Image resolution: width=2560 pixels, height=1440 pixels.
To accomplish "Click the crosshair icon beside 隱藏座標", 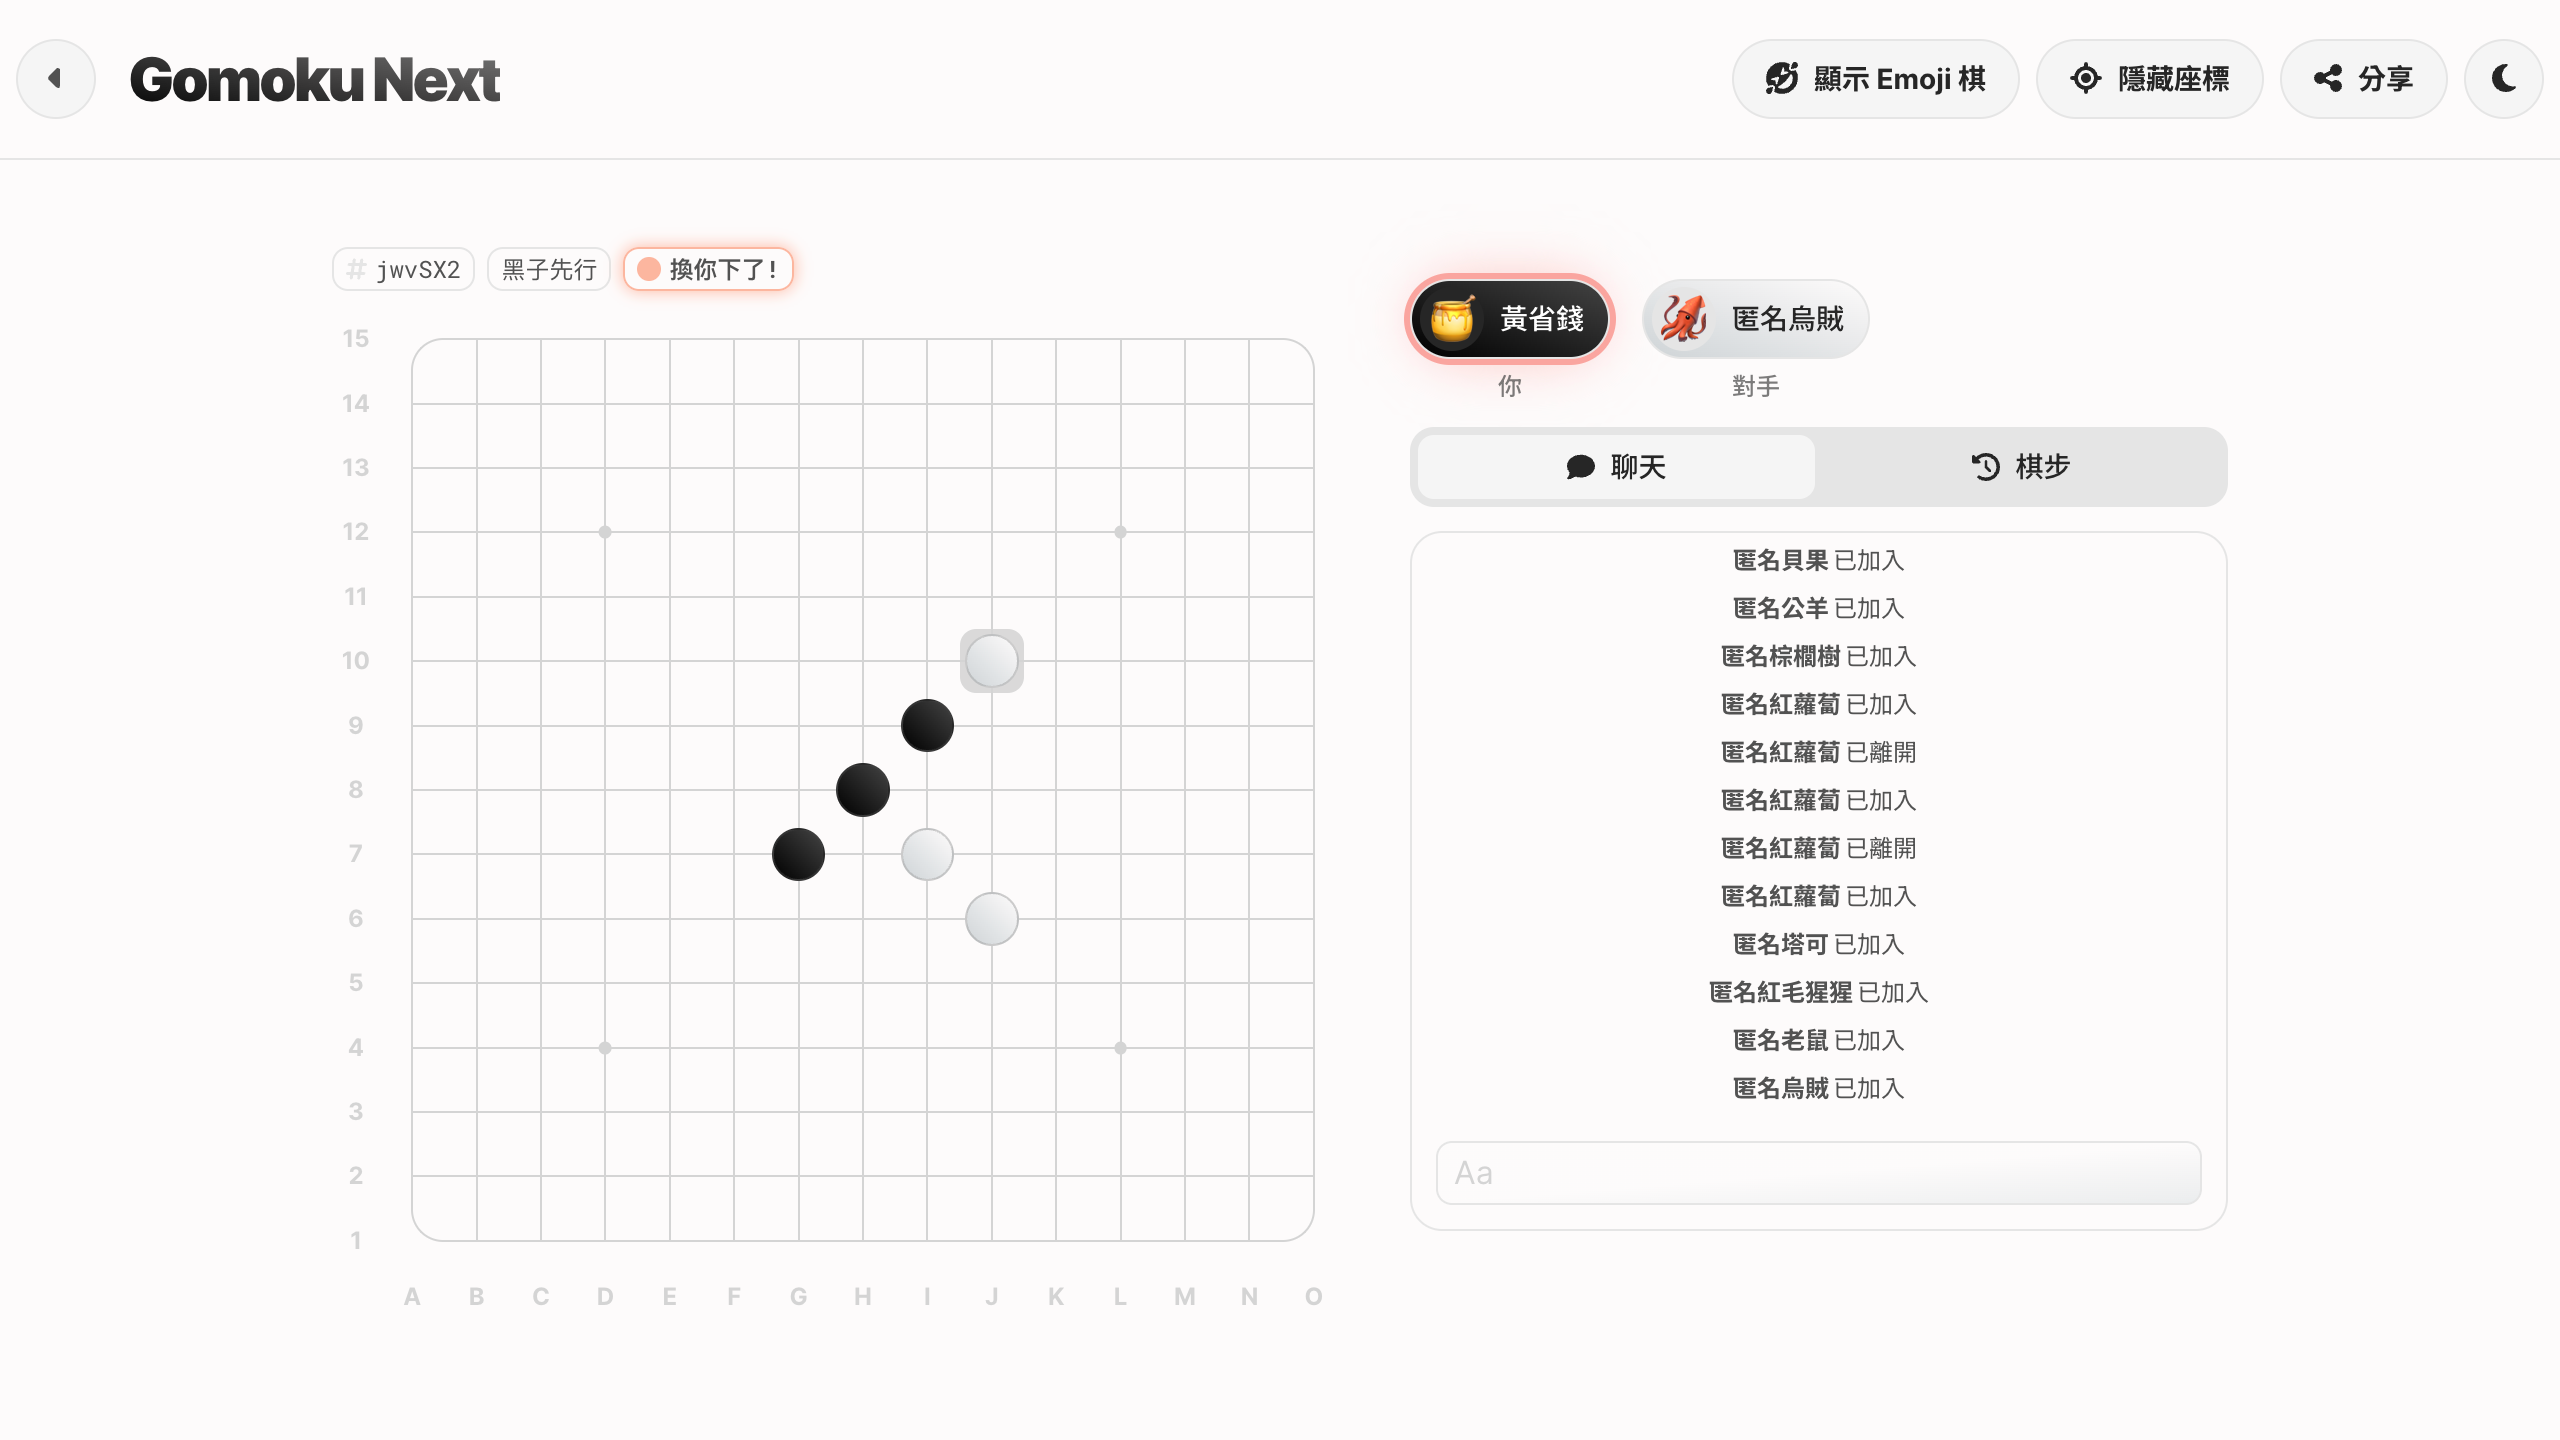I will (2086, 79).
